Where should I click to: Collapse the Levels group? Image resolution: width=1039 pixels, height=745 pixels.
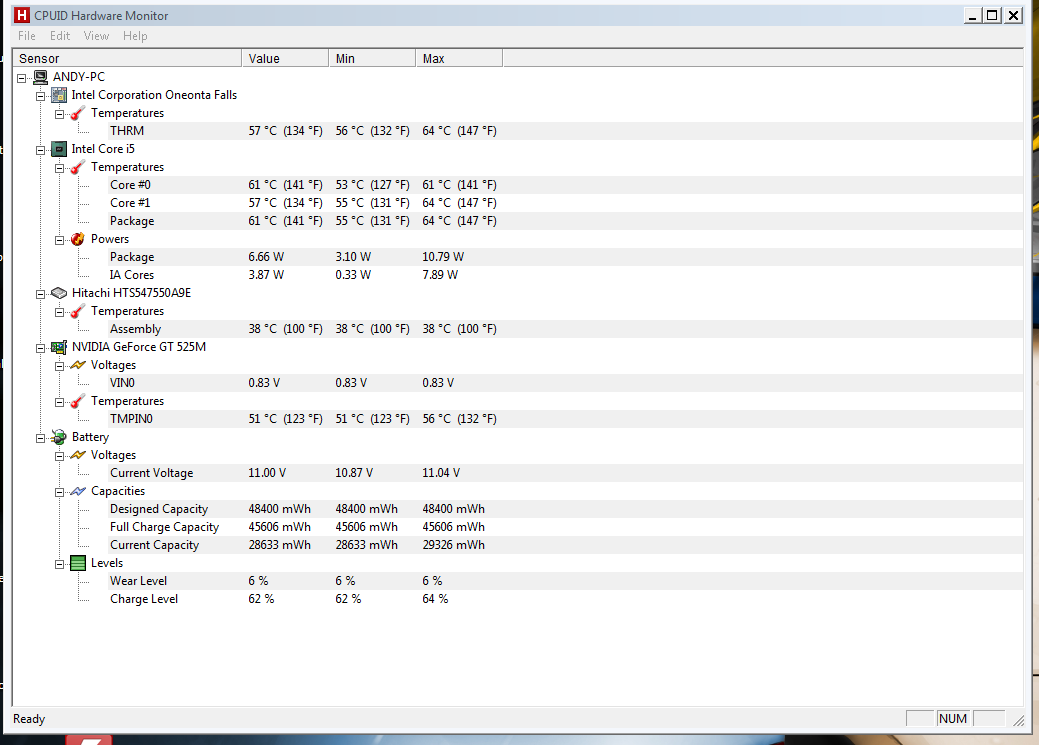point(59,564)
